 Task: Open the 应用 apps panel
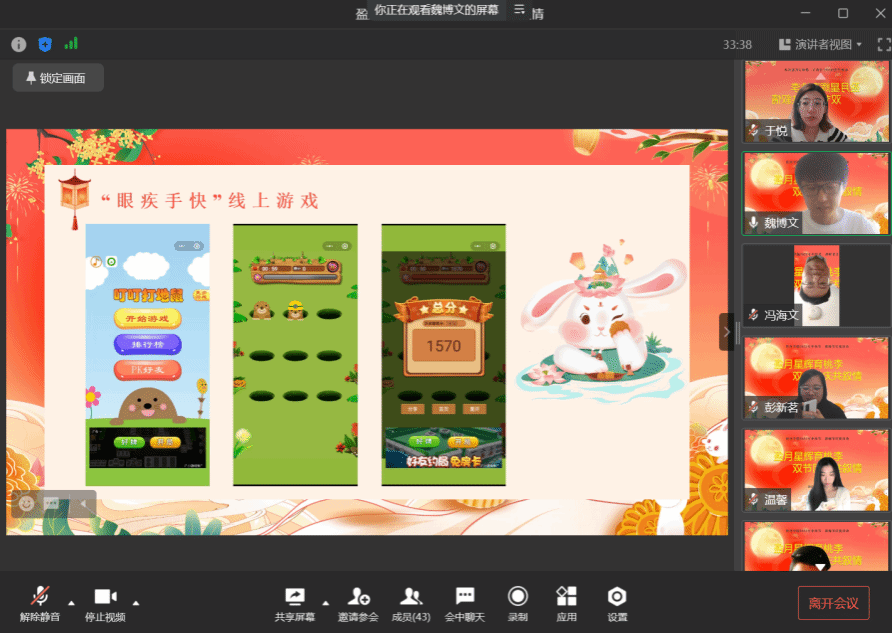coord(566,603)
